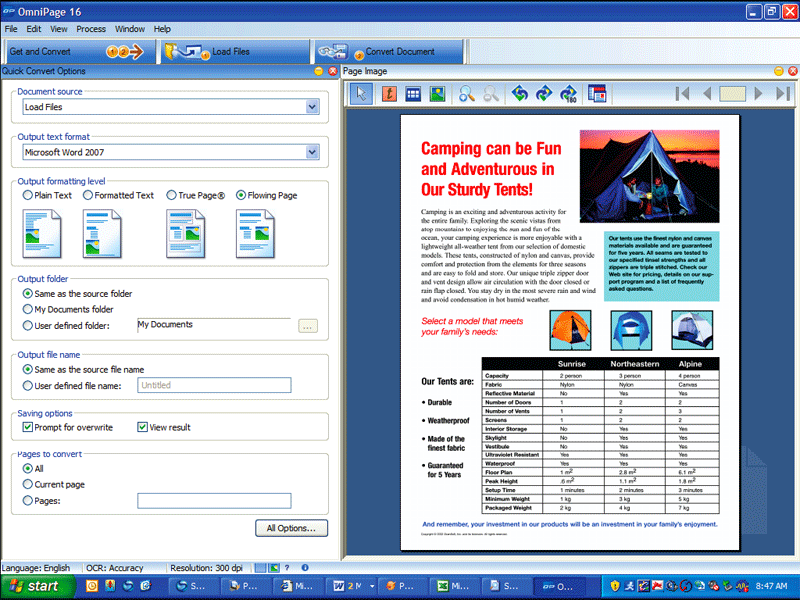The image size is (800, 600).
Task: Select the graphic zone drawing tool
Action: pyautogui.click(x=437, y=93)
